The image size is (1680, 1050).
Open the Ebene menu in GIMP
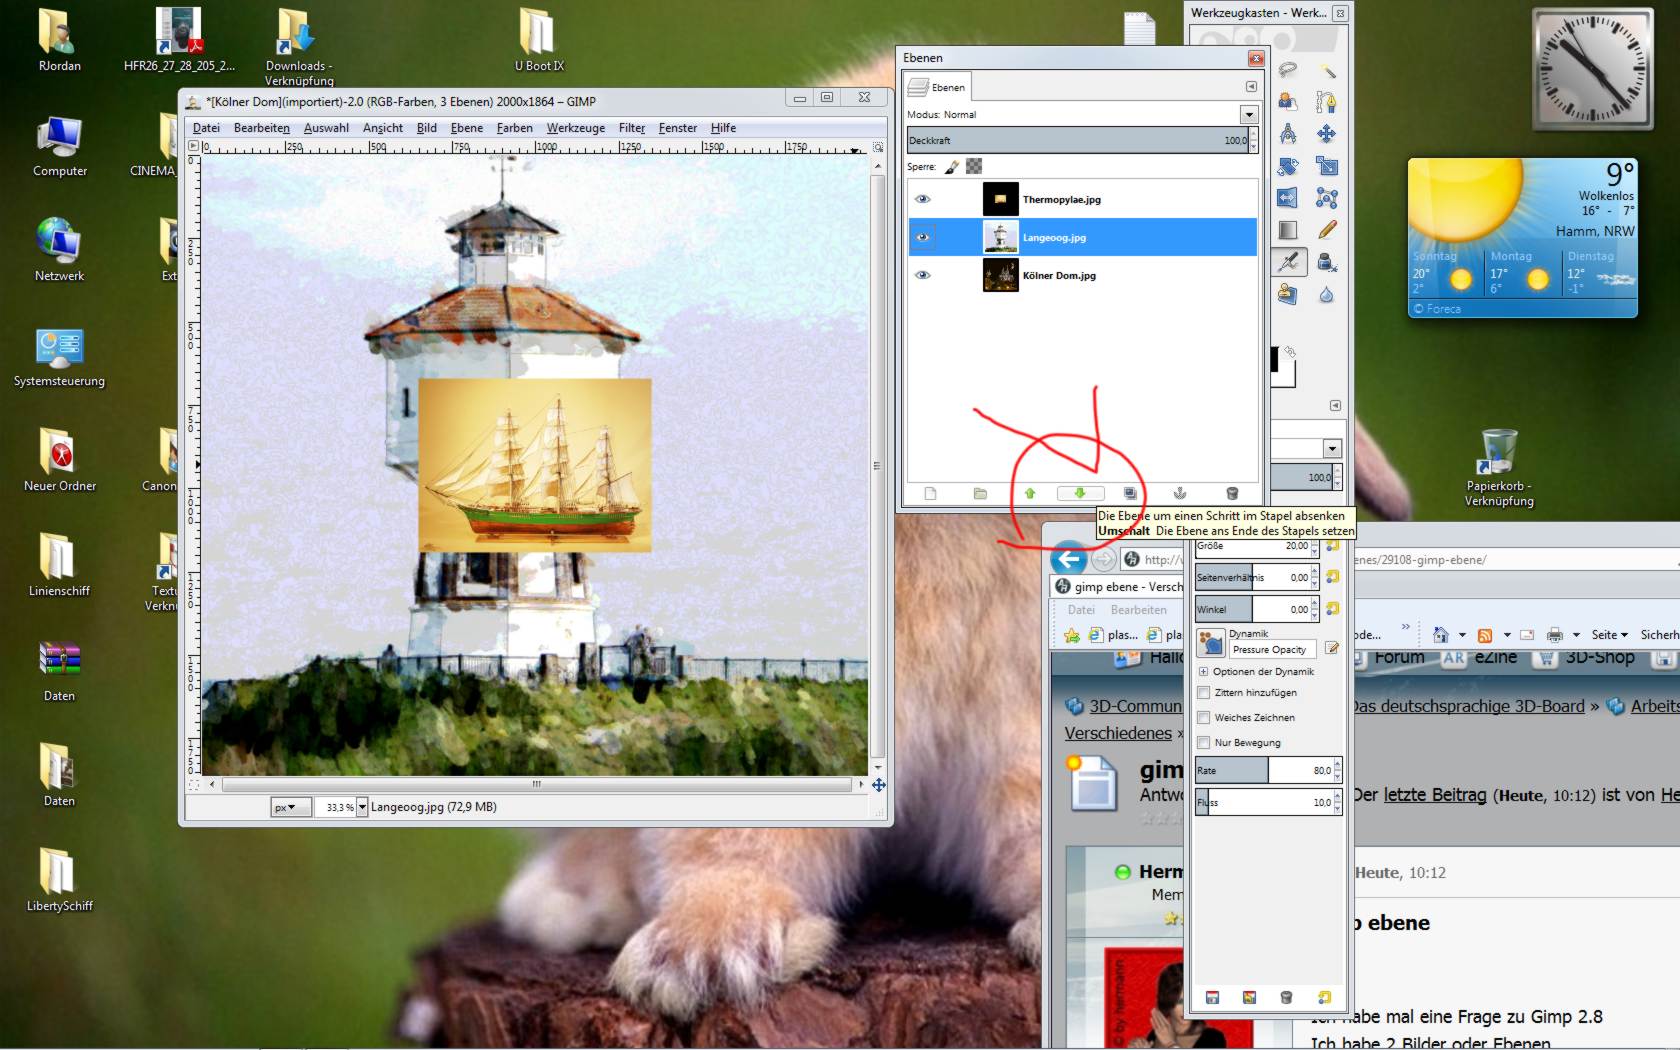(x=467, y=128)
